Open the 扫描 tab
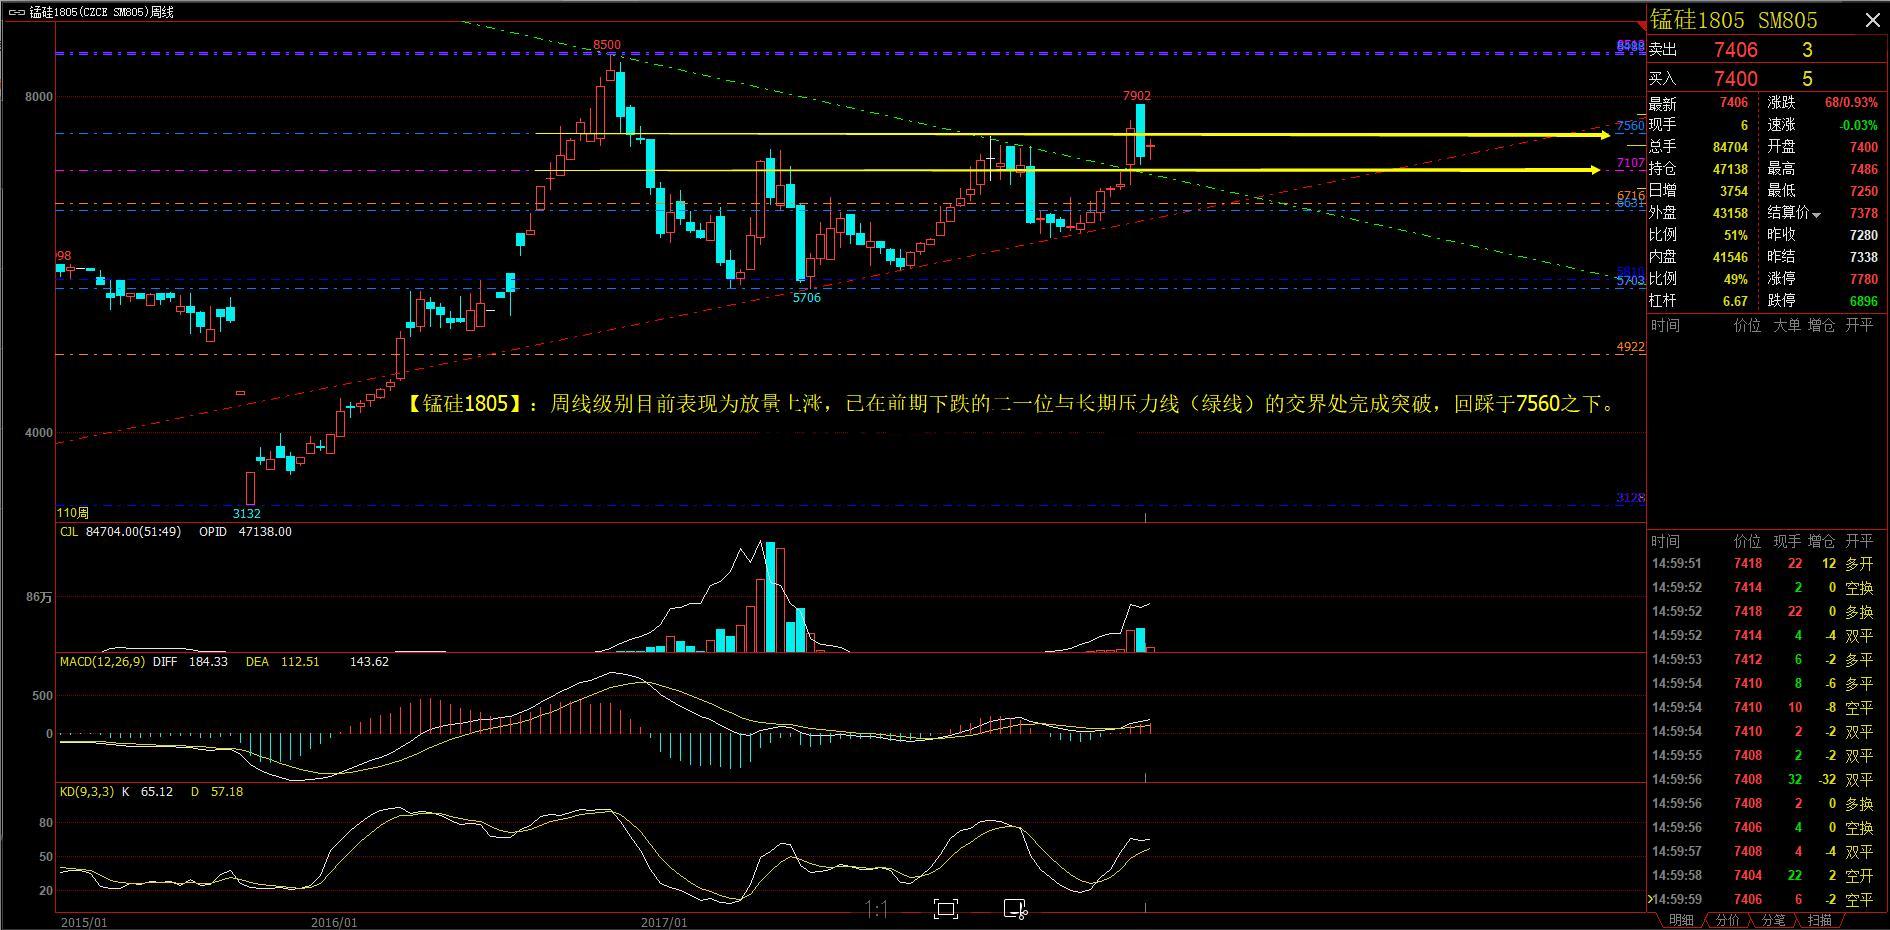Viewport: 1890px width, 930px height. pos(1820,920)
